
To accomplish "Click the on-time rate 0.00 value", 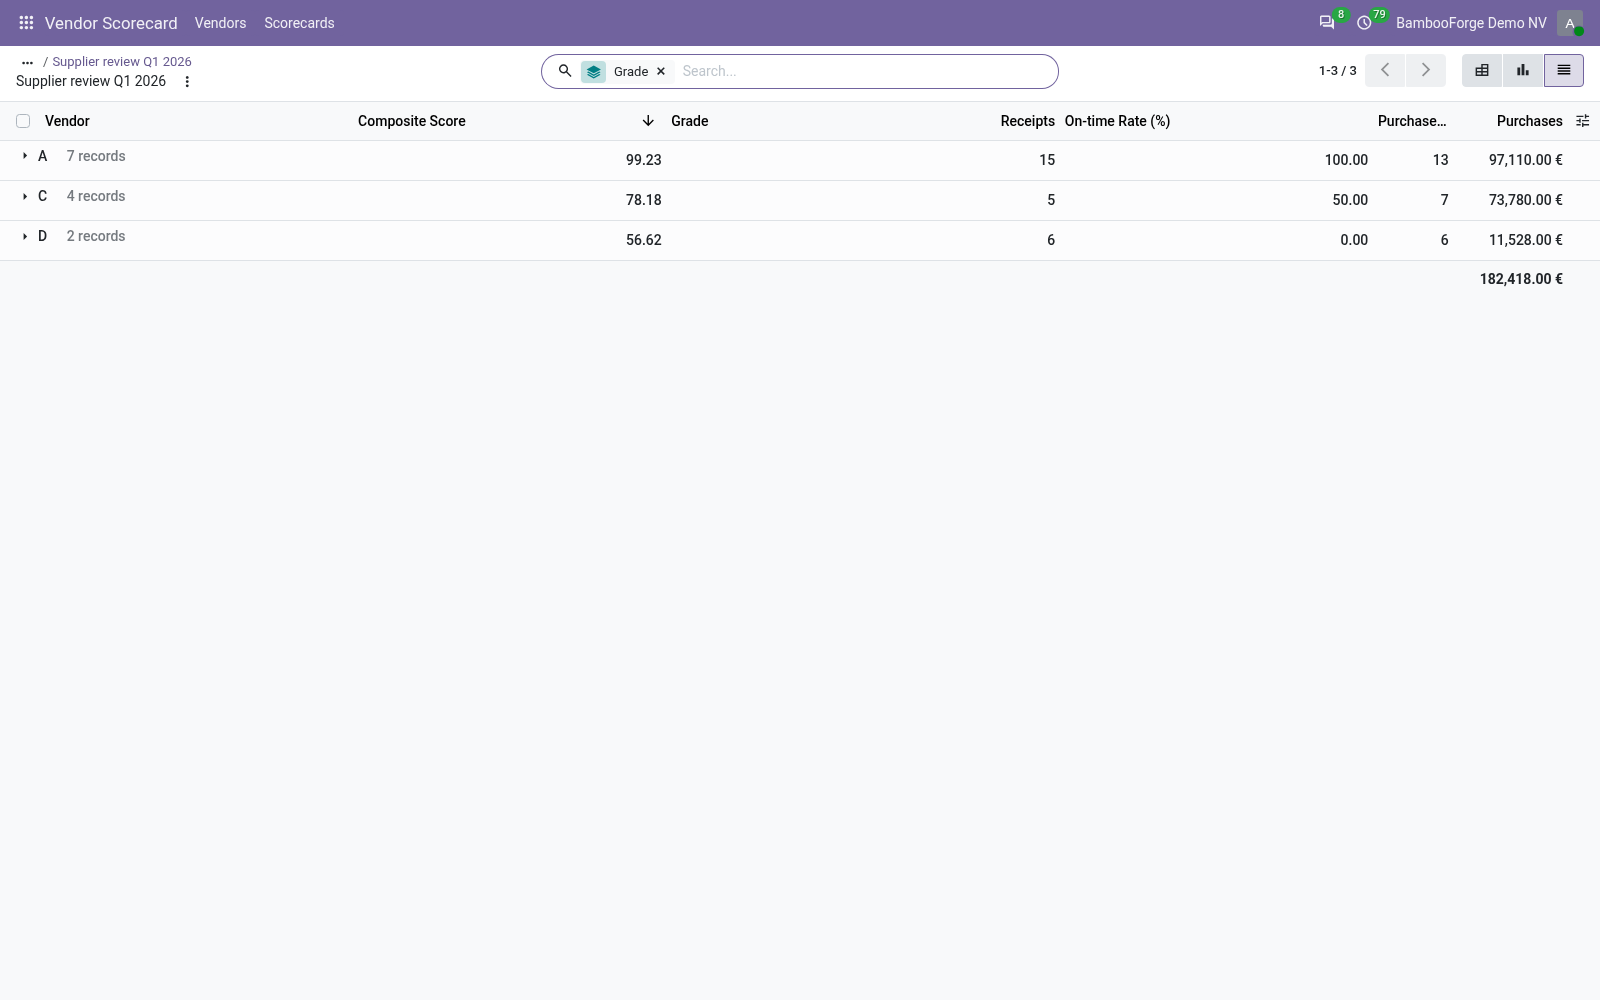I will [1354, 240].
